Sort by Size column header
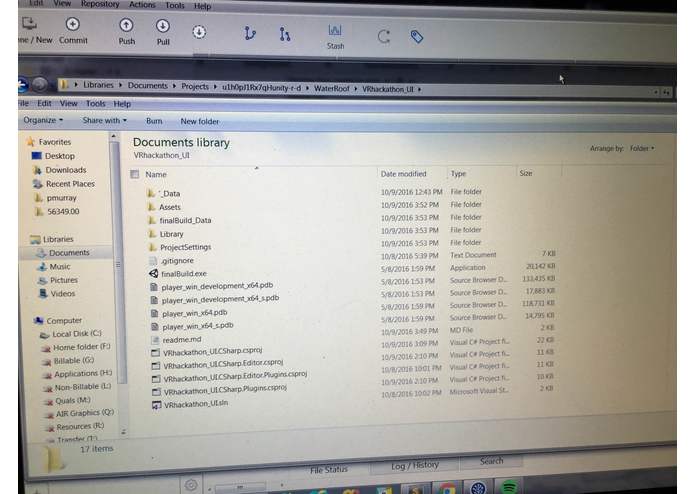This screenshot has width=695, height=494. 526,173
